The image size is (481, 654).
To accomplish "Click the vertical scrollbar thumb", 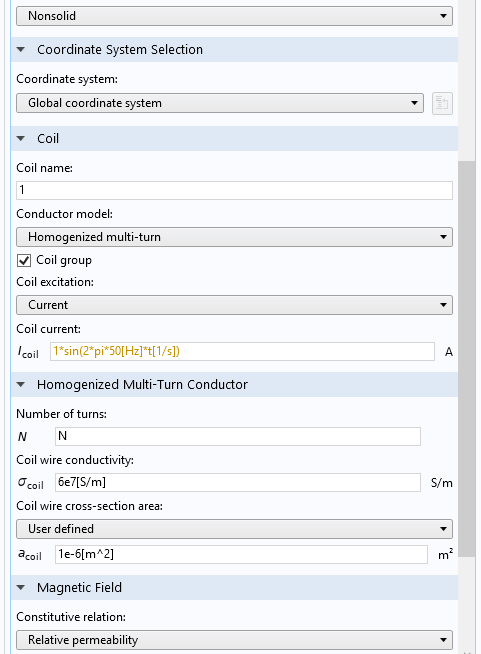I will coord(466,359).
